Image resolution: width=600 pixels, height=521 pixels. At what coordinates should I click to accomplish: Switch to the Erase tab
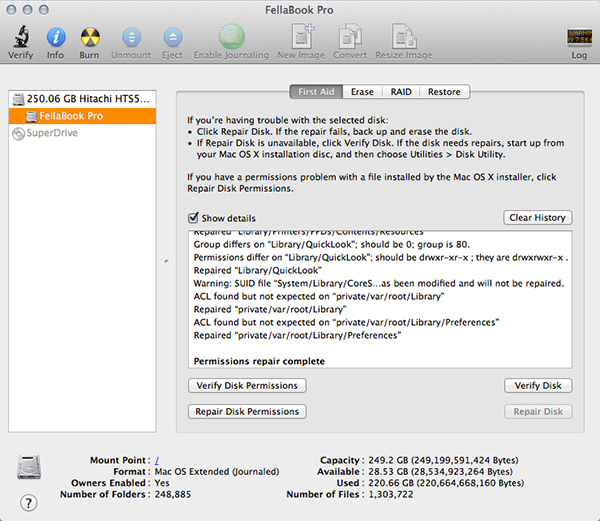point(362,92)
